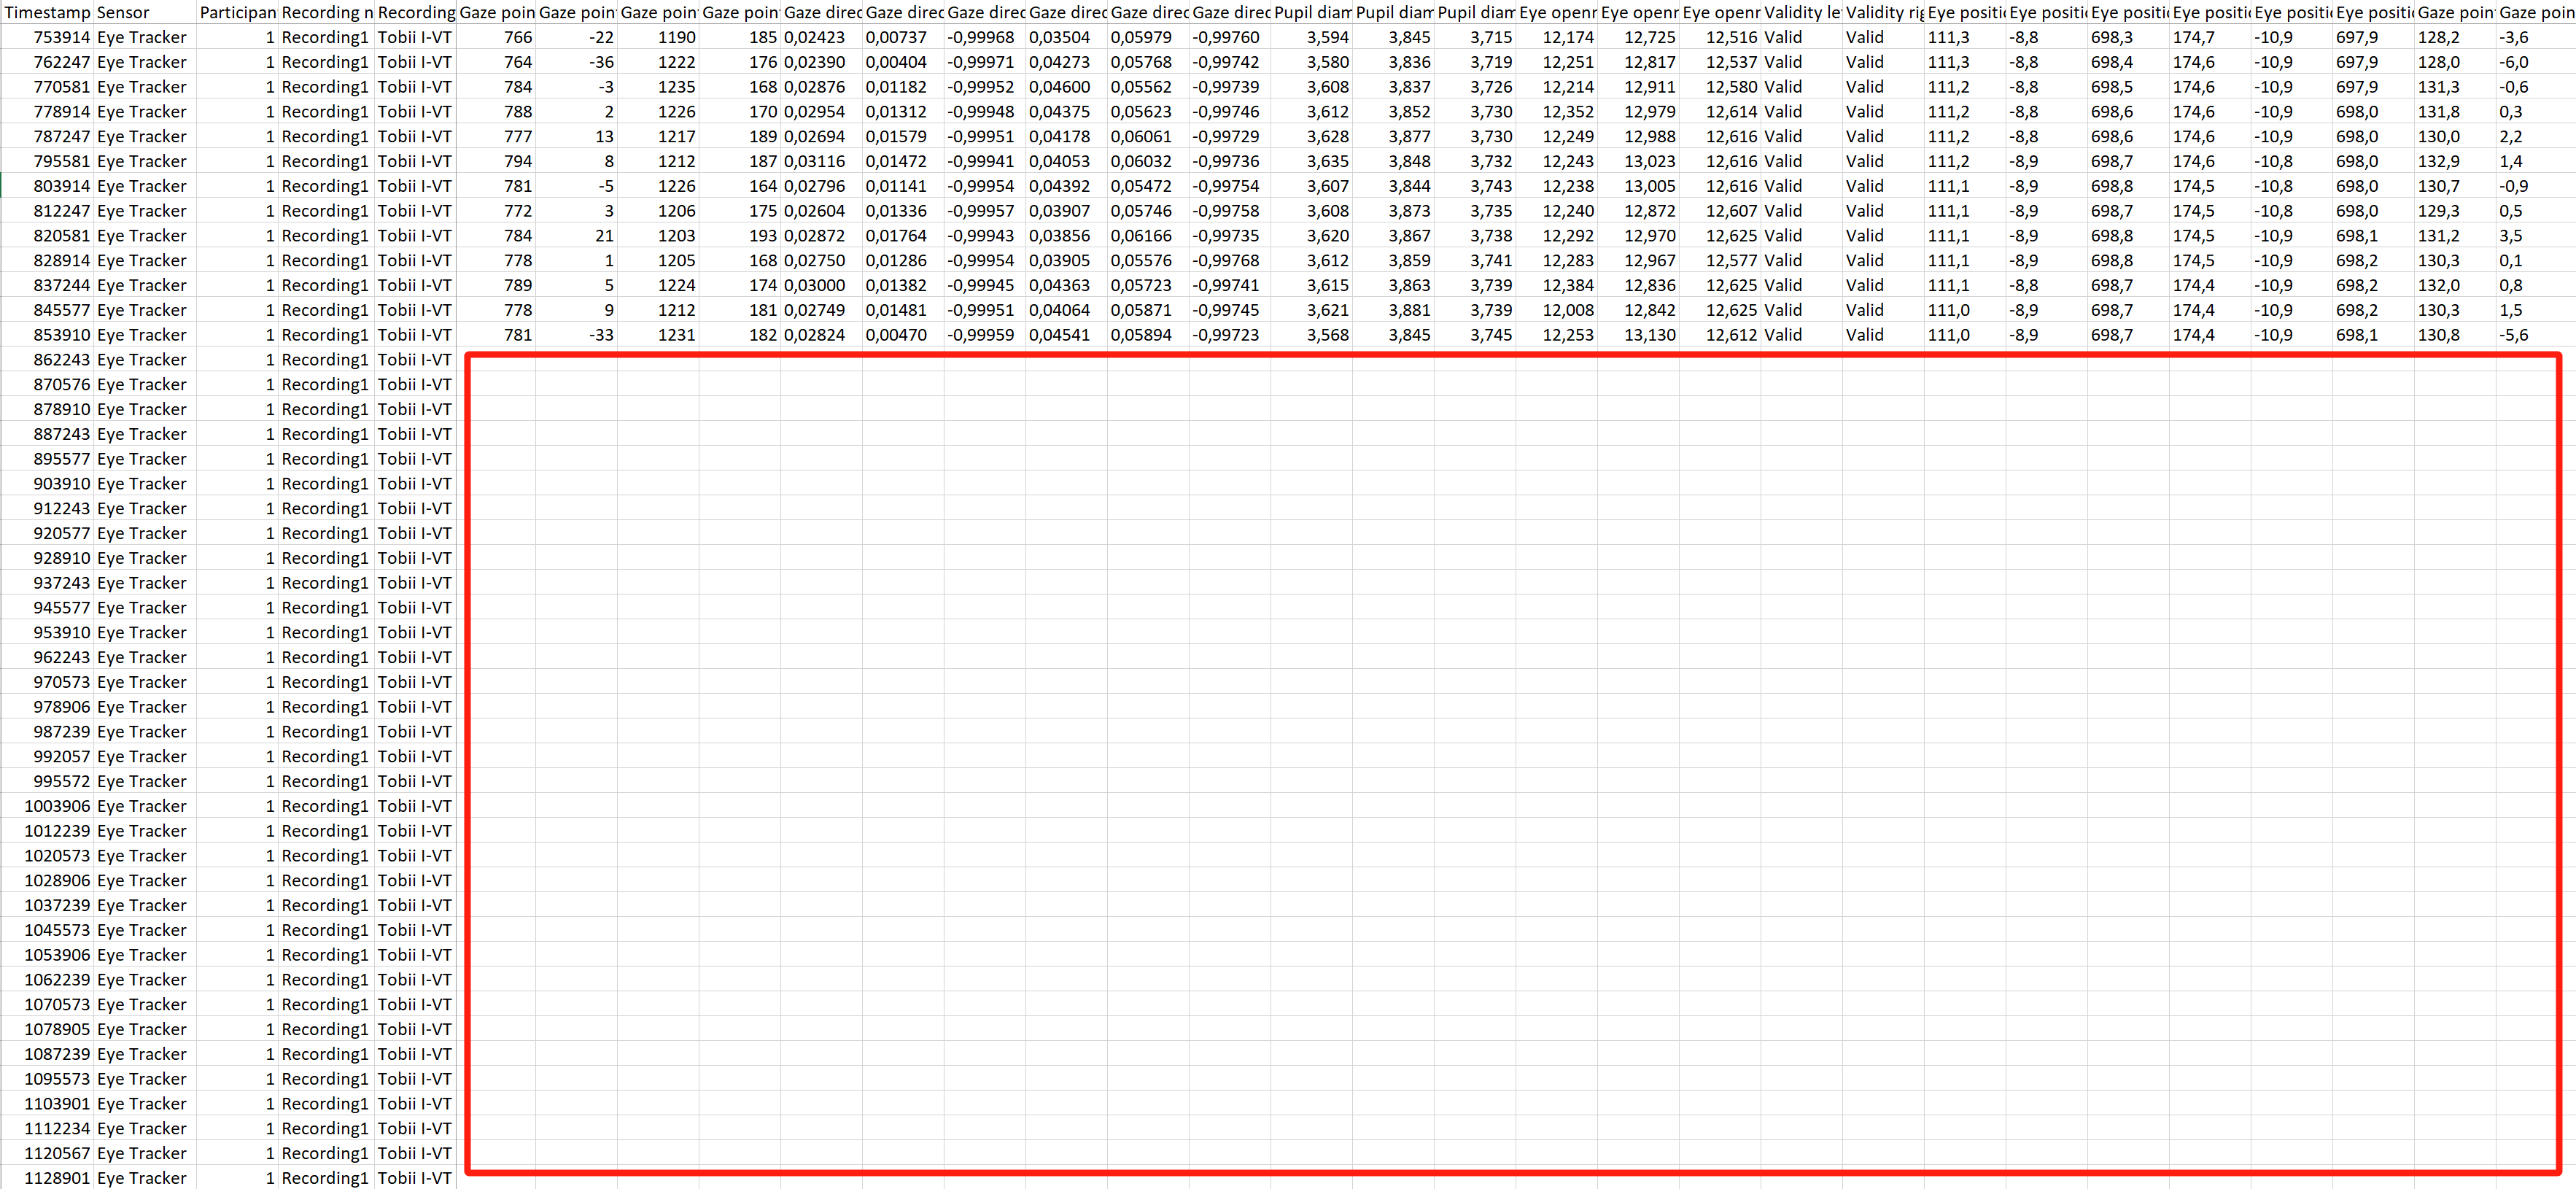Image resolution: width=2576 pixels, height=1189 pixels.
Task: Click eye openness cell 13,130
Action: click(1649, 335)
